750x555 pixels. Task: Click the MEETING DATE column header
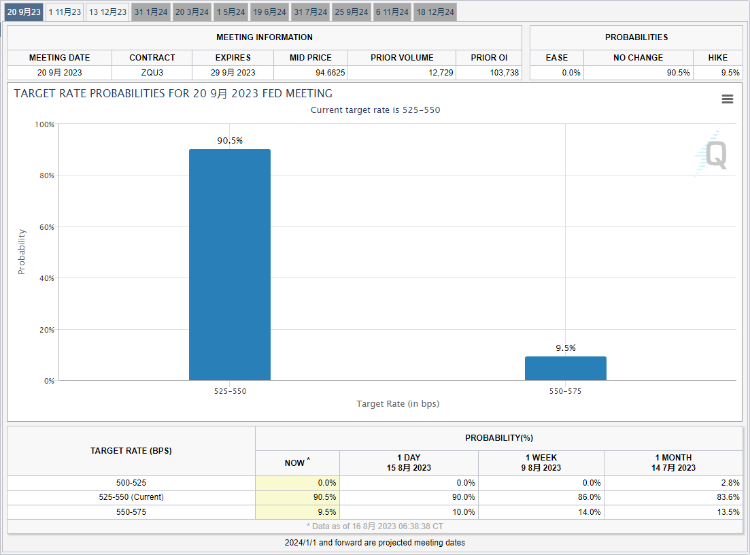click(x=59, y=57)
